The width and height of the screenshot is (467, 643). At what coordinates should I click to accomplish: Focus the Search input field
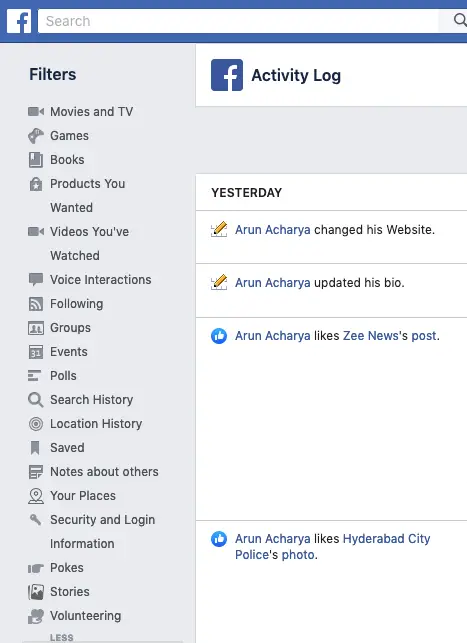238,21
